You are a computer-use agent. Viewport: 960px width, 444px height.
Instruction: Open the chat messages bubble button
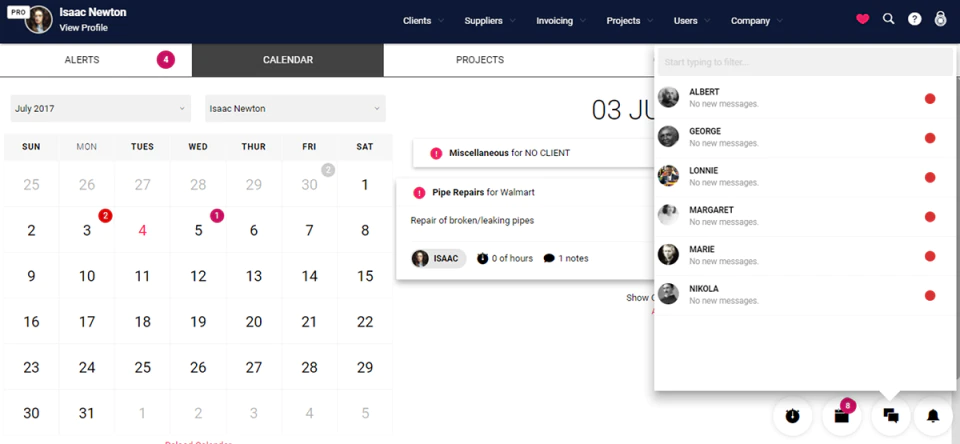pyautogui.click(x=891, y=416)
